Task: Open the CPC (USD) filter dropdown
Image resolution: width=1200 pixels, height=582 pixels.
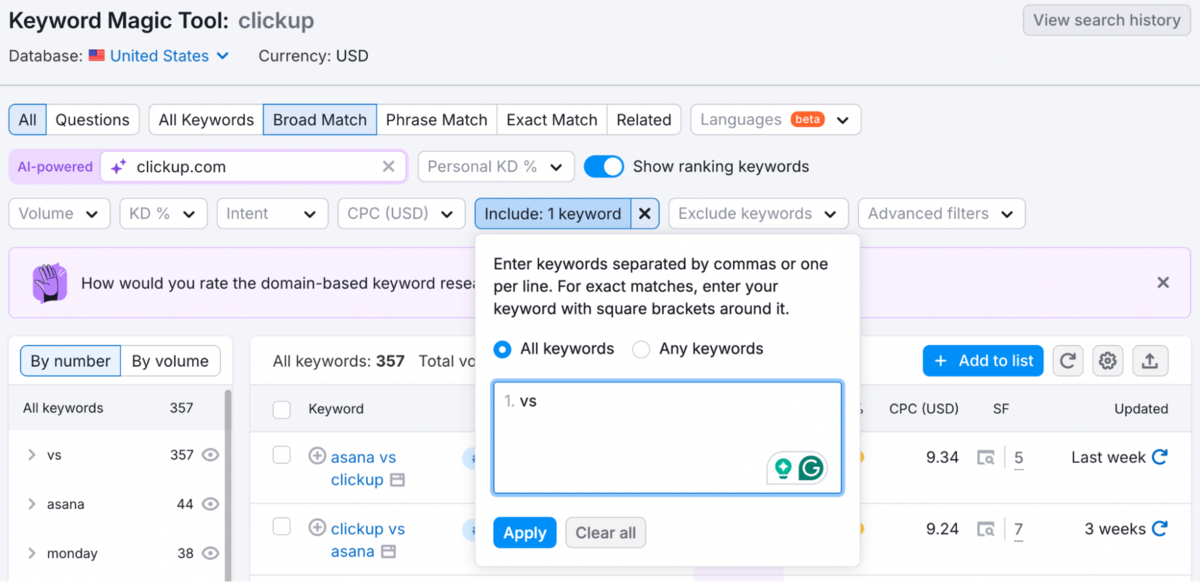Action: click(401, 213)
